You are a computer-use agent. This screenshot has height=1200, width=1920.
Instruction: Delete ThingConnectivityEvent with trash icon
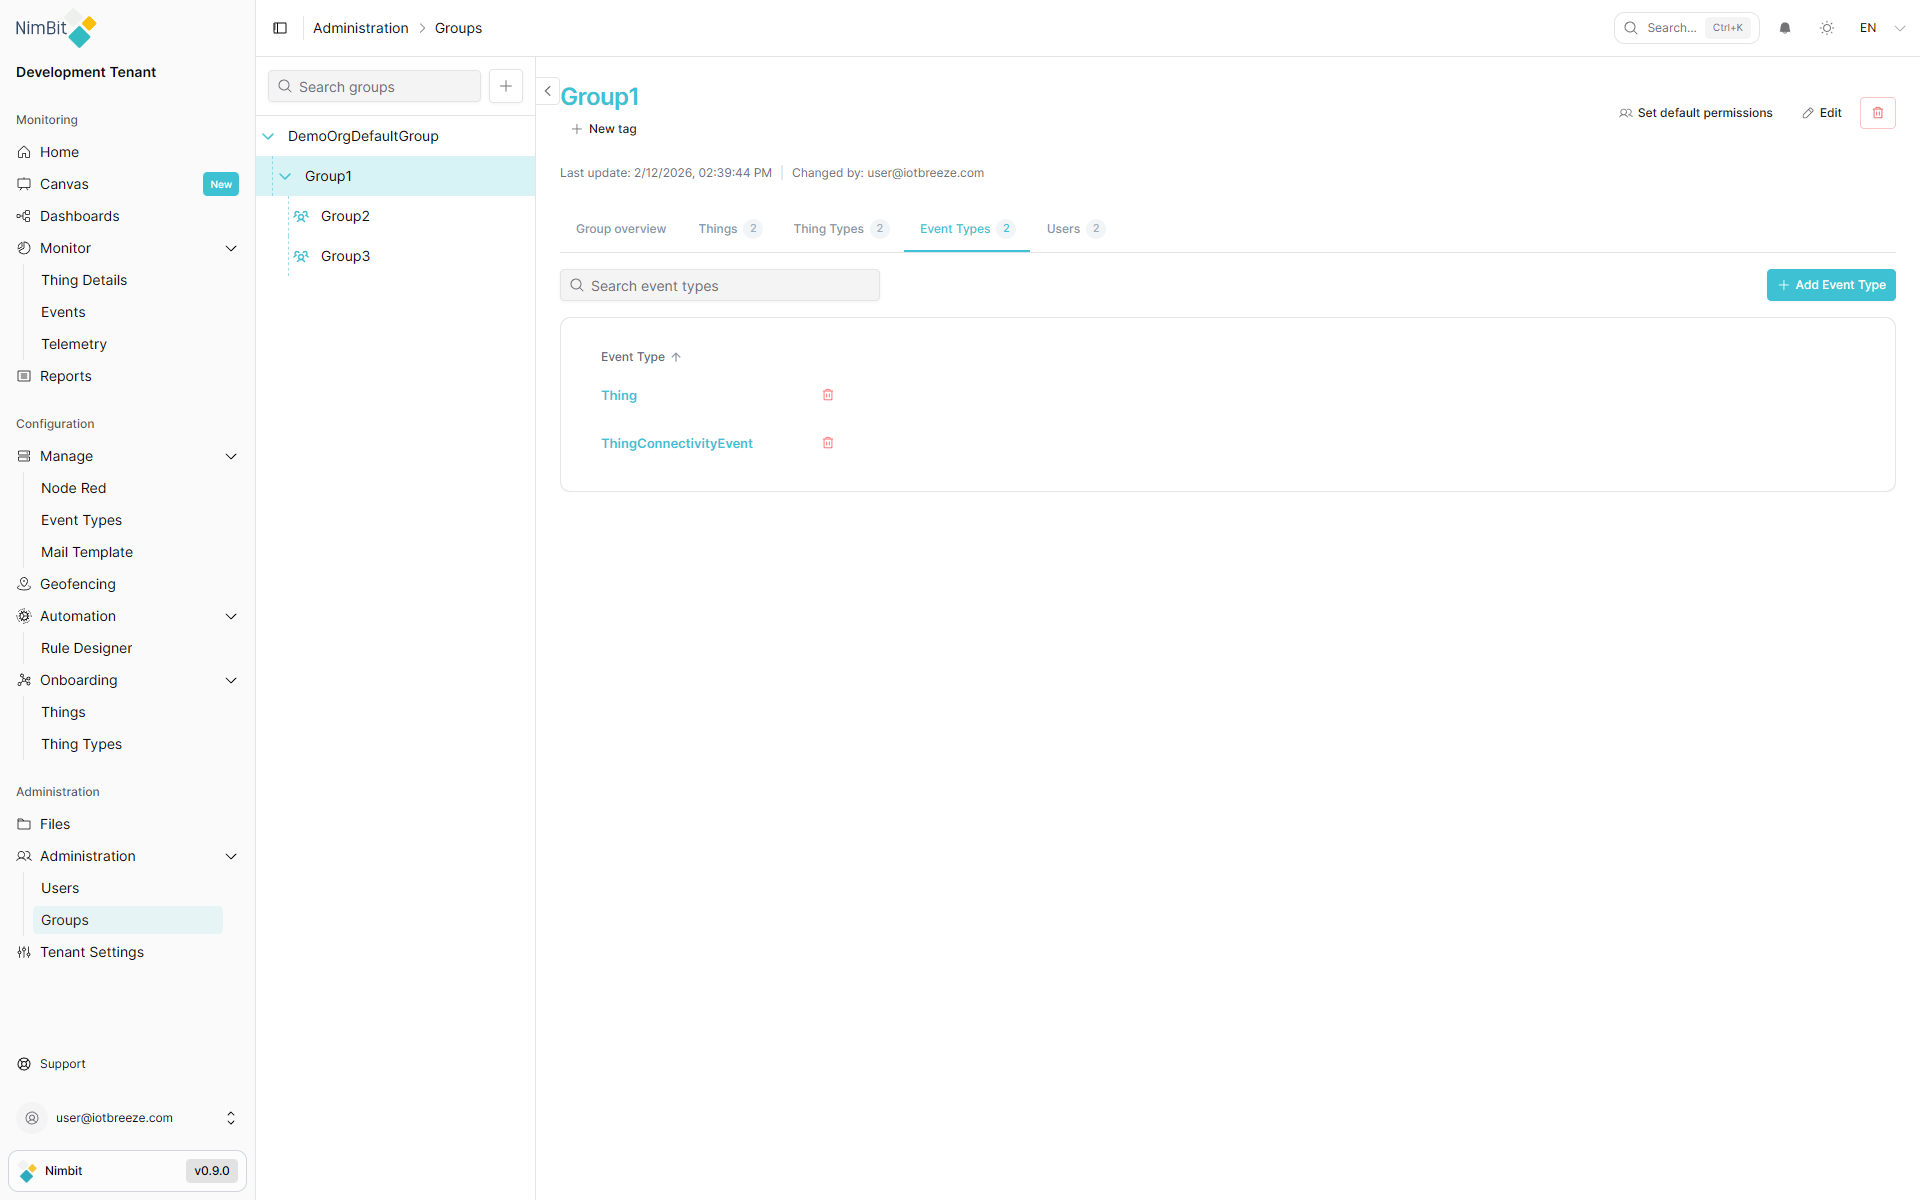click(x=828, y=443)
